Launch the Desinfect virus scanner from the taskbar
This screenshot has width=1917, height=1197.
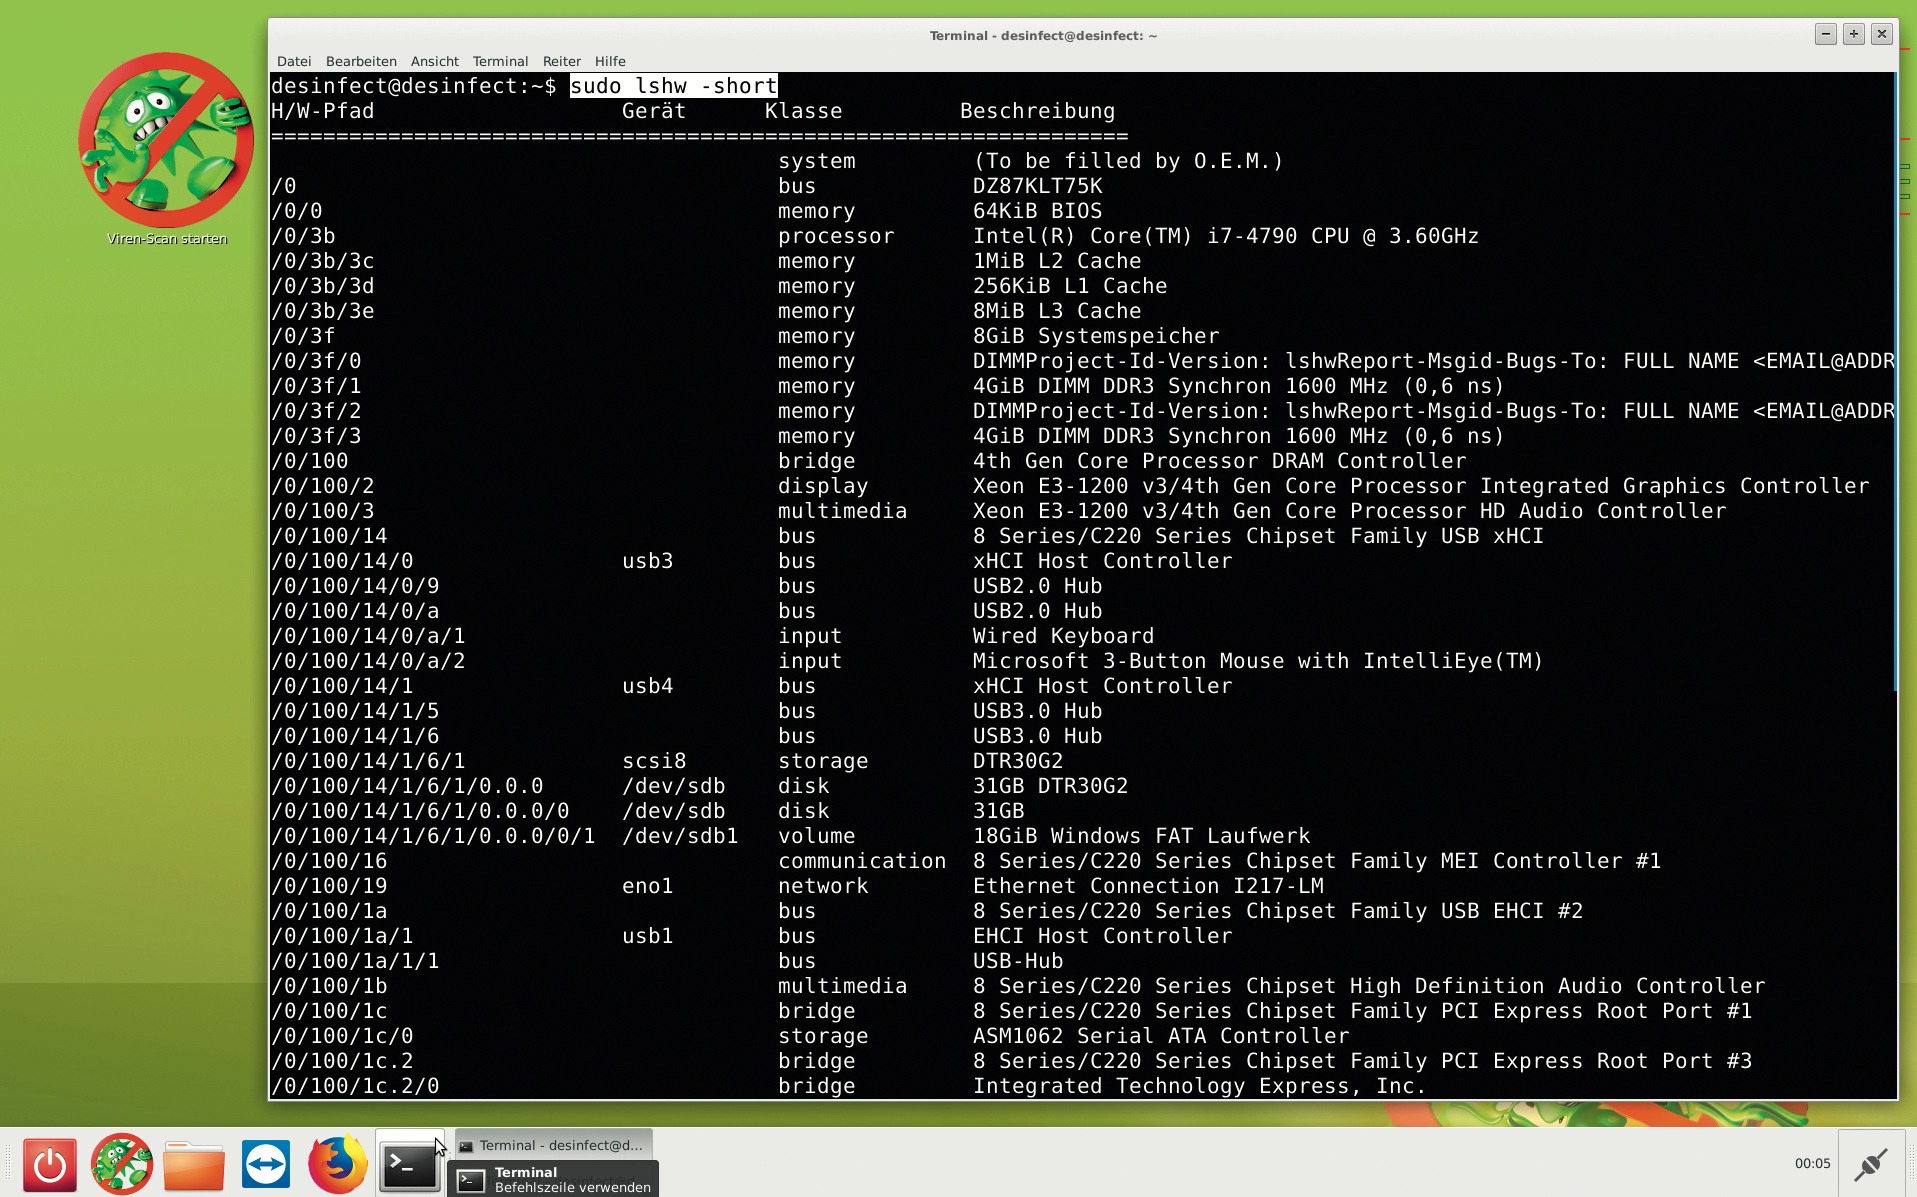click(x=122, y=1165)
